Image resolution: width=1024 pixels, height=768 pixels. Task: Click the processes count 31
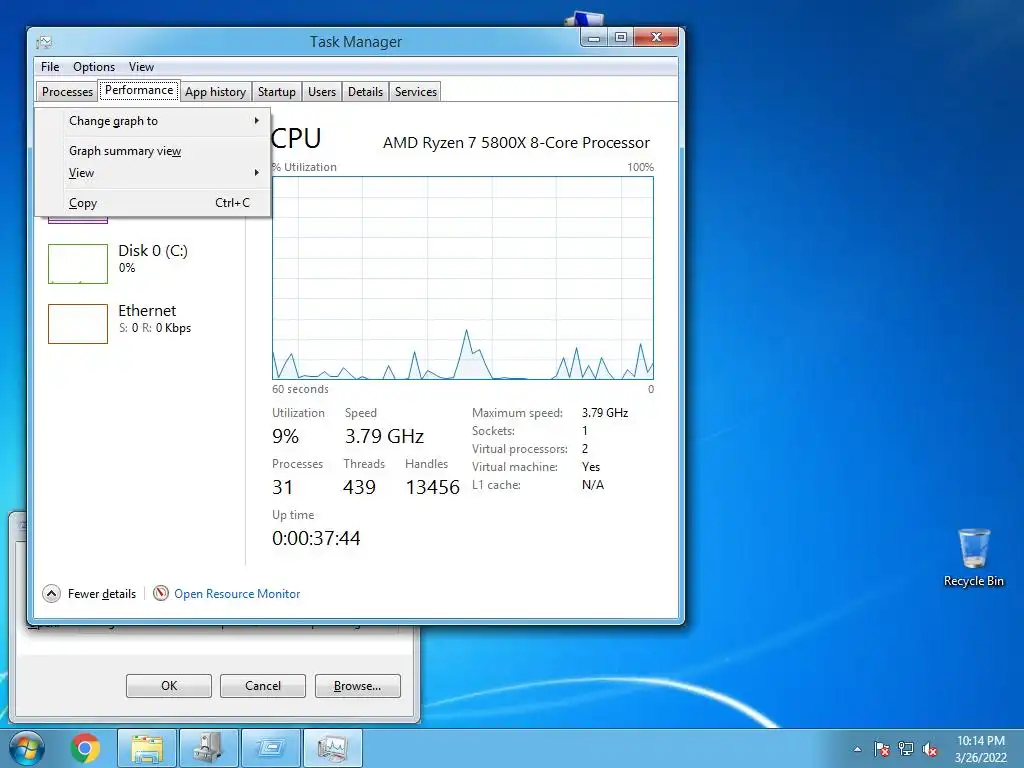pos(282,487)
